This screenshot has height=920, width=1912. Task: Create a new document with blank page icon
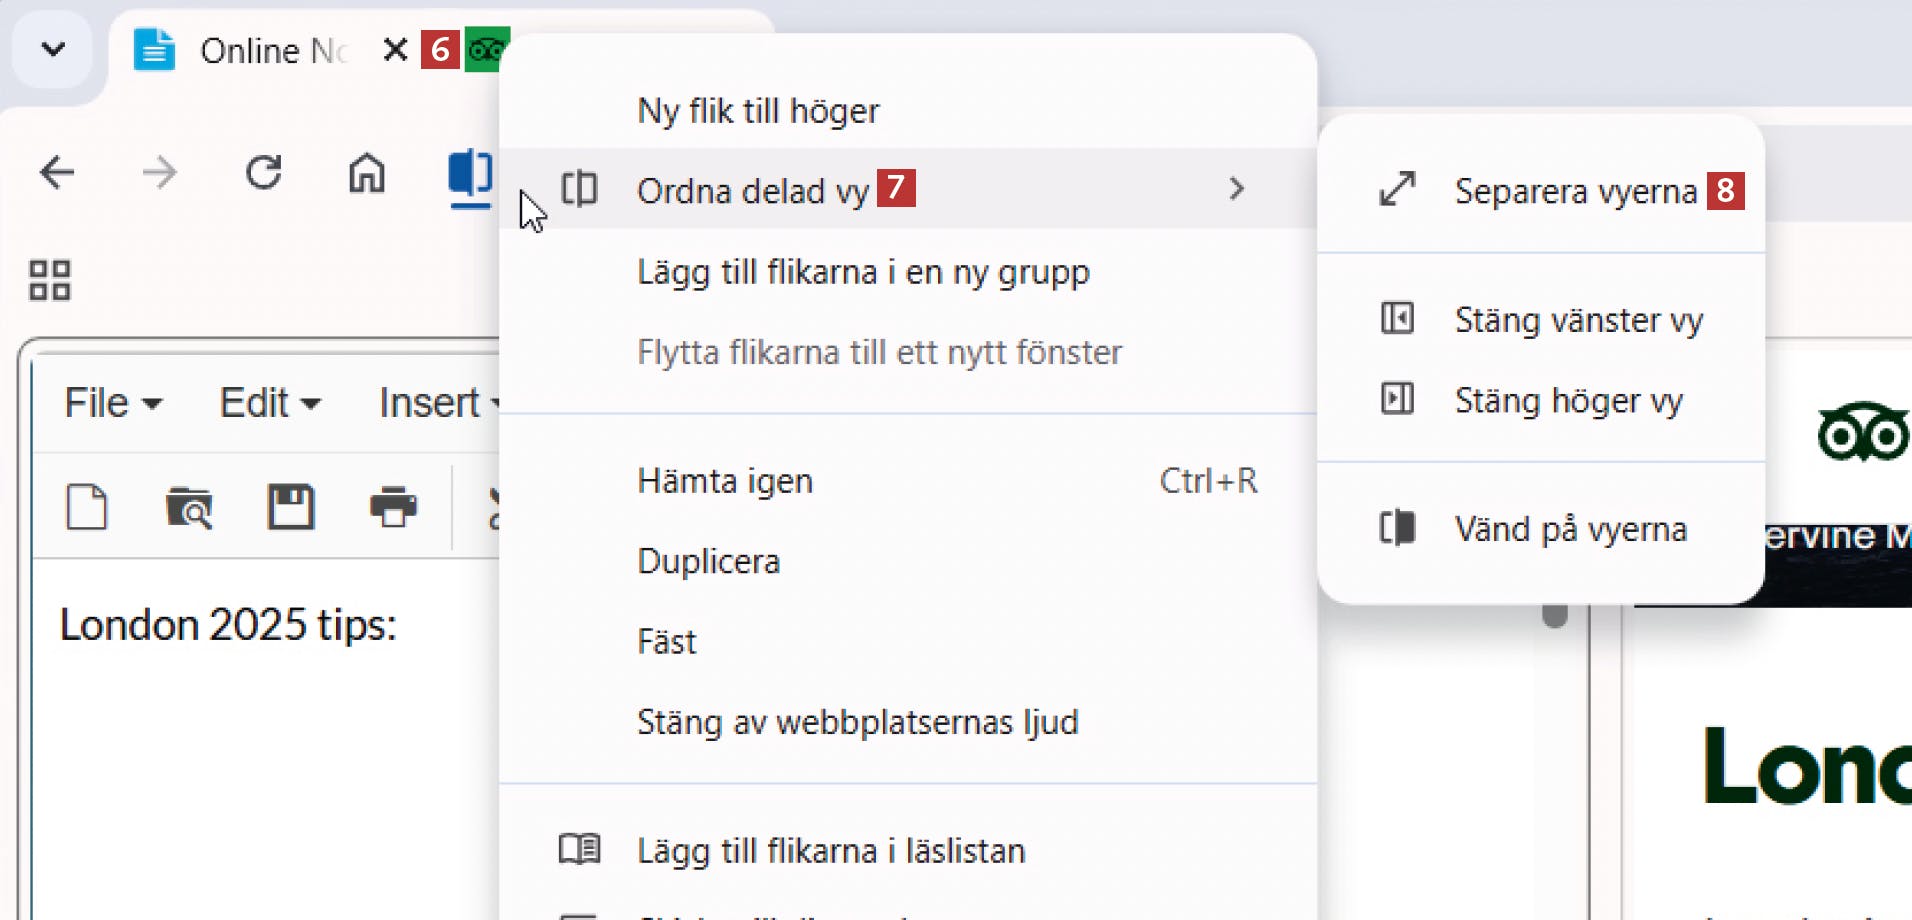87,507
